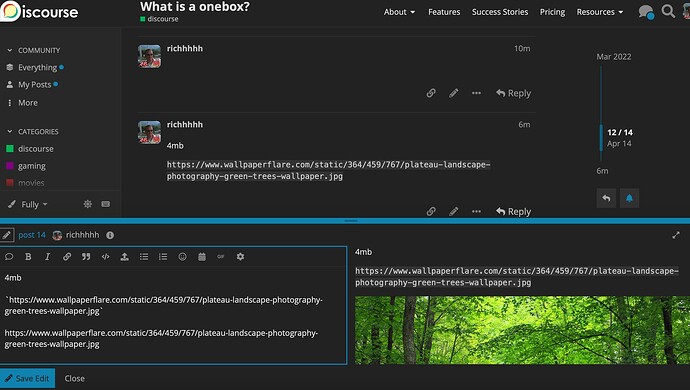Open the composer options gear
Screen dimensions: 690x390
click(x=240, y=257)
